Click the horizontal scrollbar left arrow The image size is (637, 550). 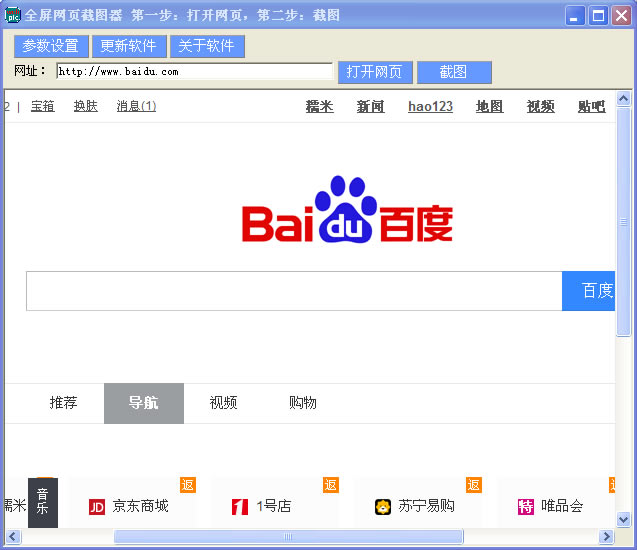click(x=13, y=537)
